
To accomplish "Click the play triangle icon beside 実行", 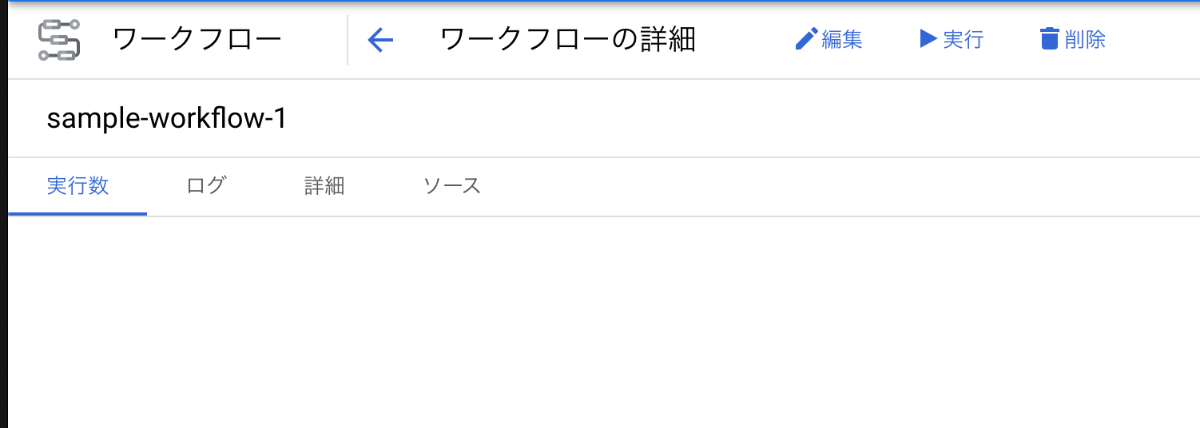I will [x=928, y=39].
